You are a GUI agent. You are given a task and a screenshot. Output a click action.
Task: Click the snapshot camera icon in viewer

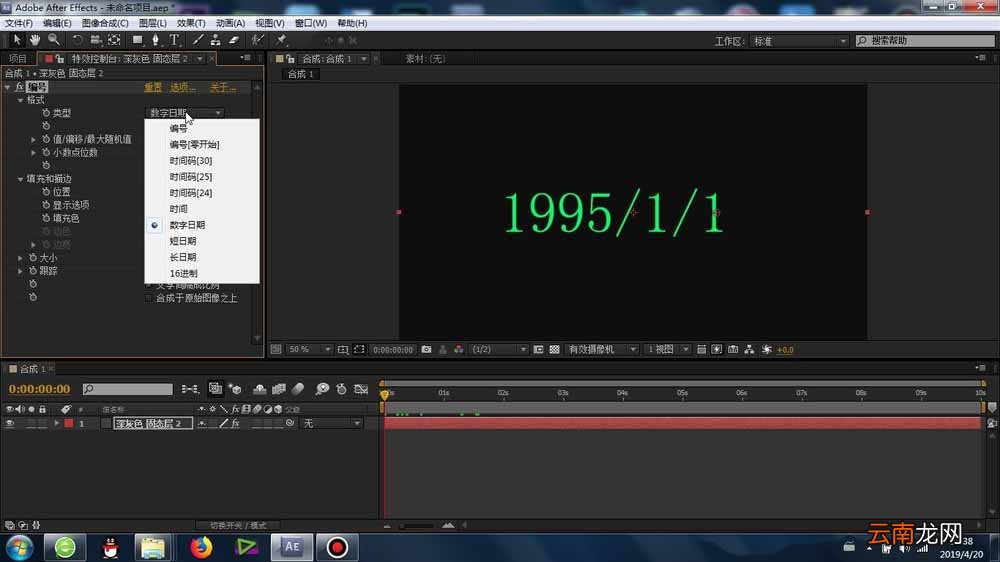(x=427, y=350)
